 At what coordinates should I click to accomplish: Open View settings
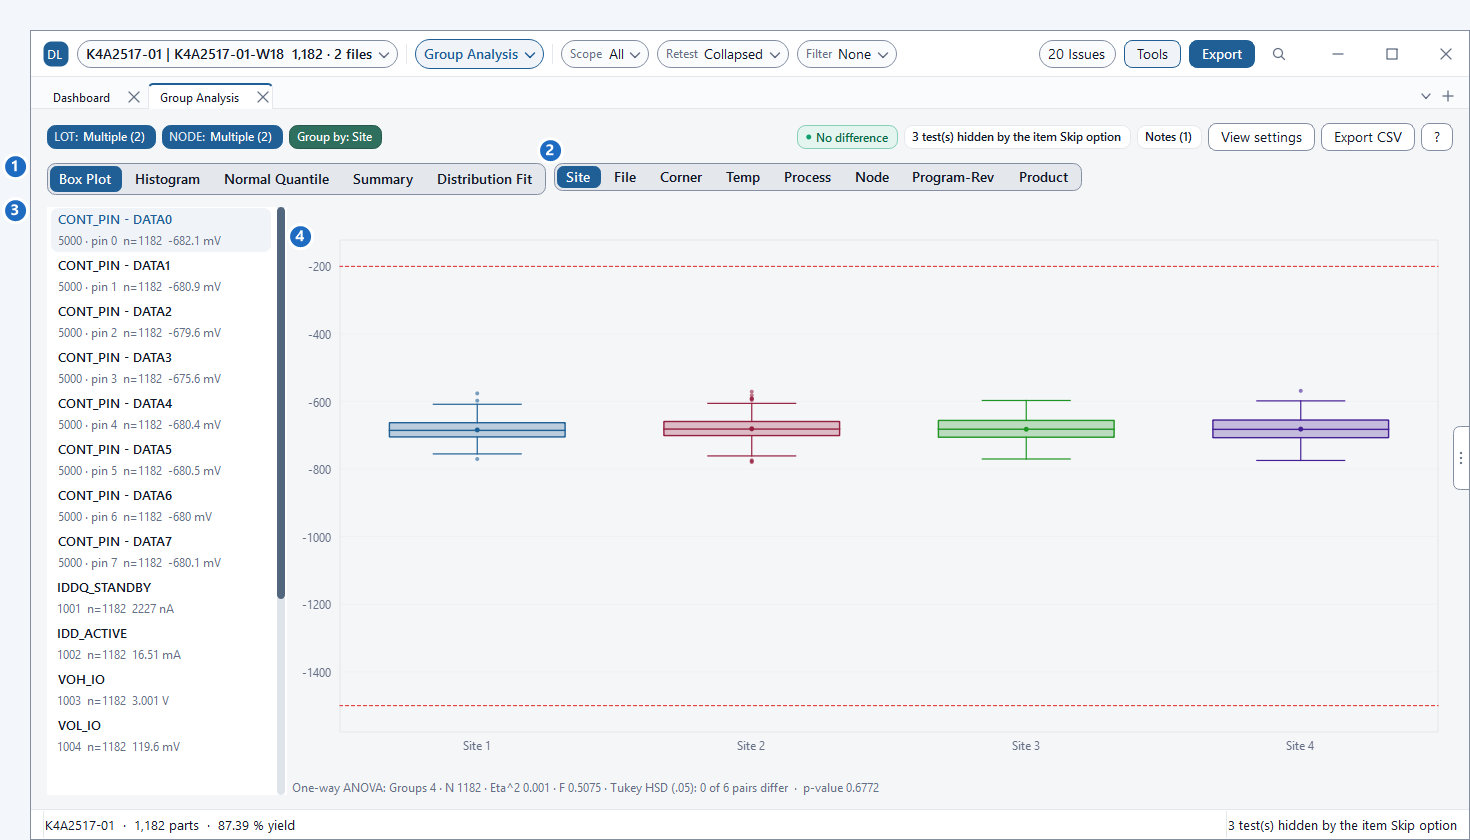1261,137
